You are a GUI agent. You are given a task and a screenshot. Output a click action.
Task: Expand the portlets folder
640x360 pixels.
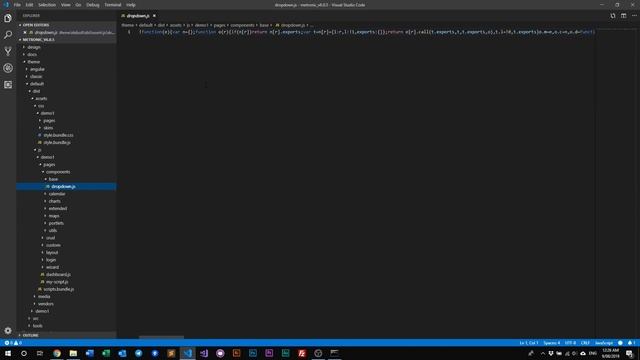point(56,223)
